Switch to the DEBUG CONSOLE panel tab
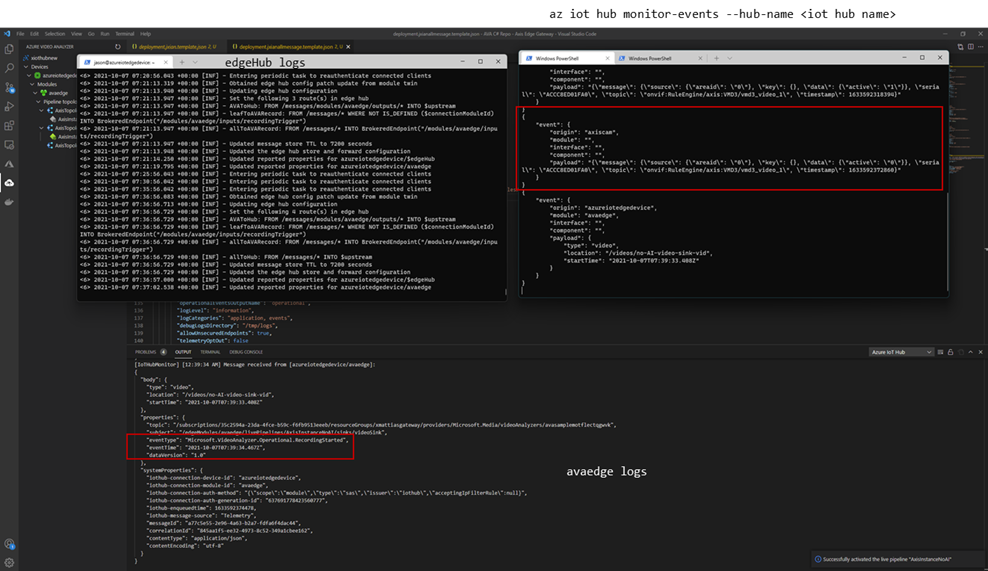Viewport: 988px width, 571px height. click(246, 352)
